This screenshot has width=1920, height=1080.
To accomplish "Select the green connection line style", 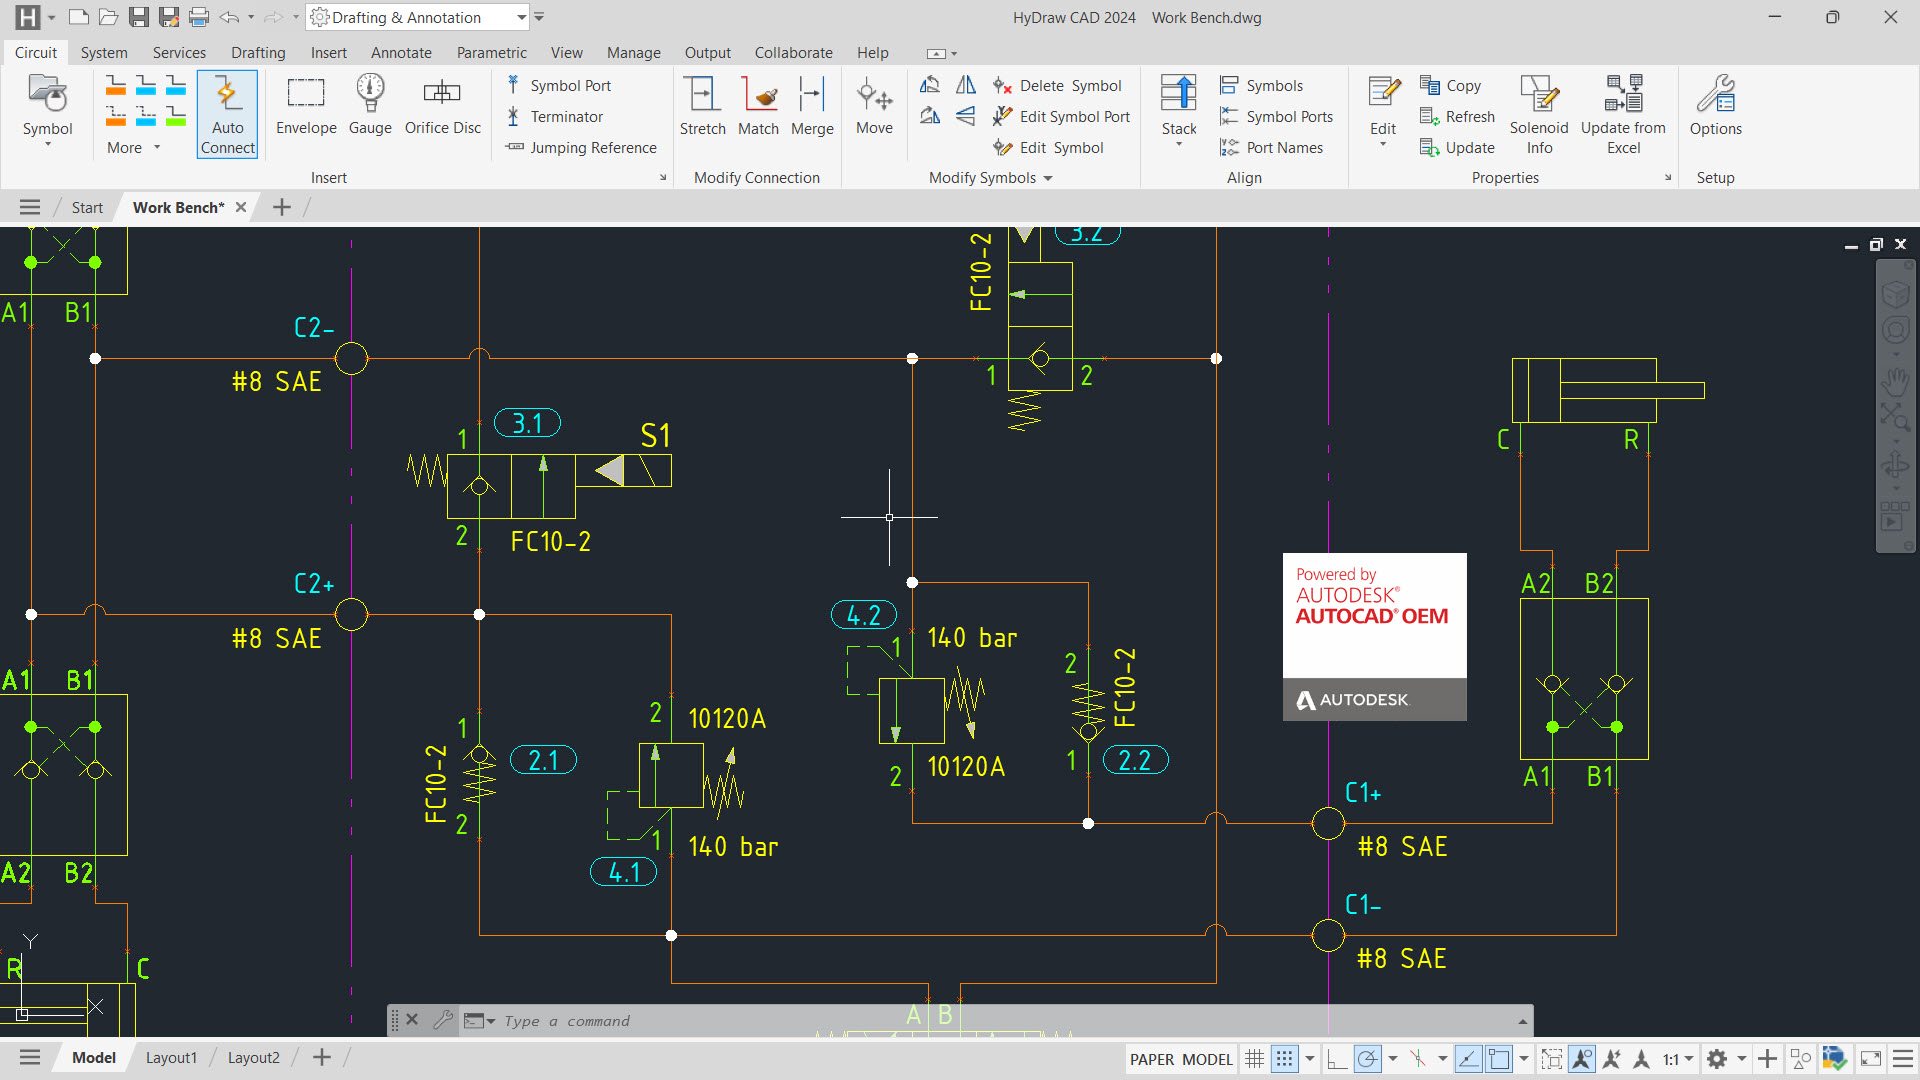I will pos(176,116).
